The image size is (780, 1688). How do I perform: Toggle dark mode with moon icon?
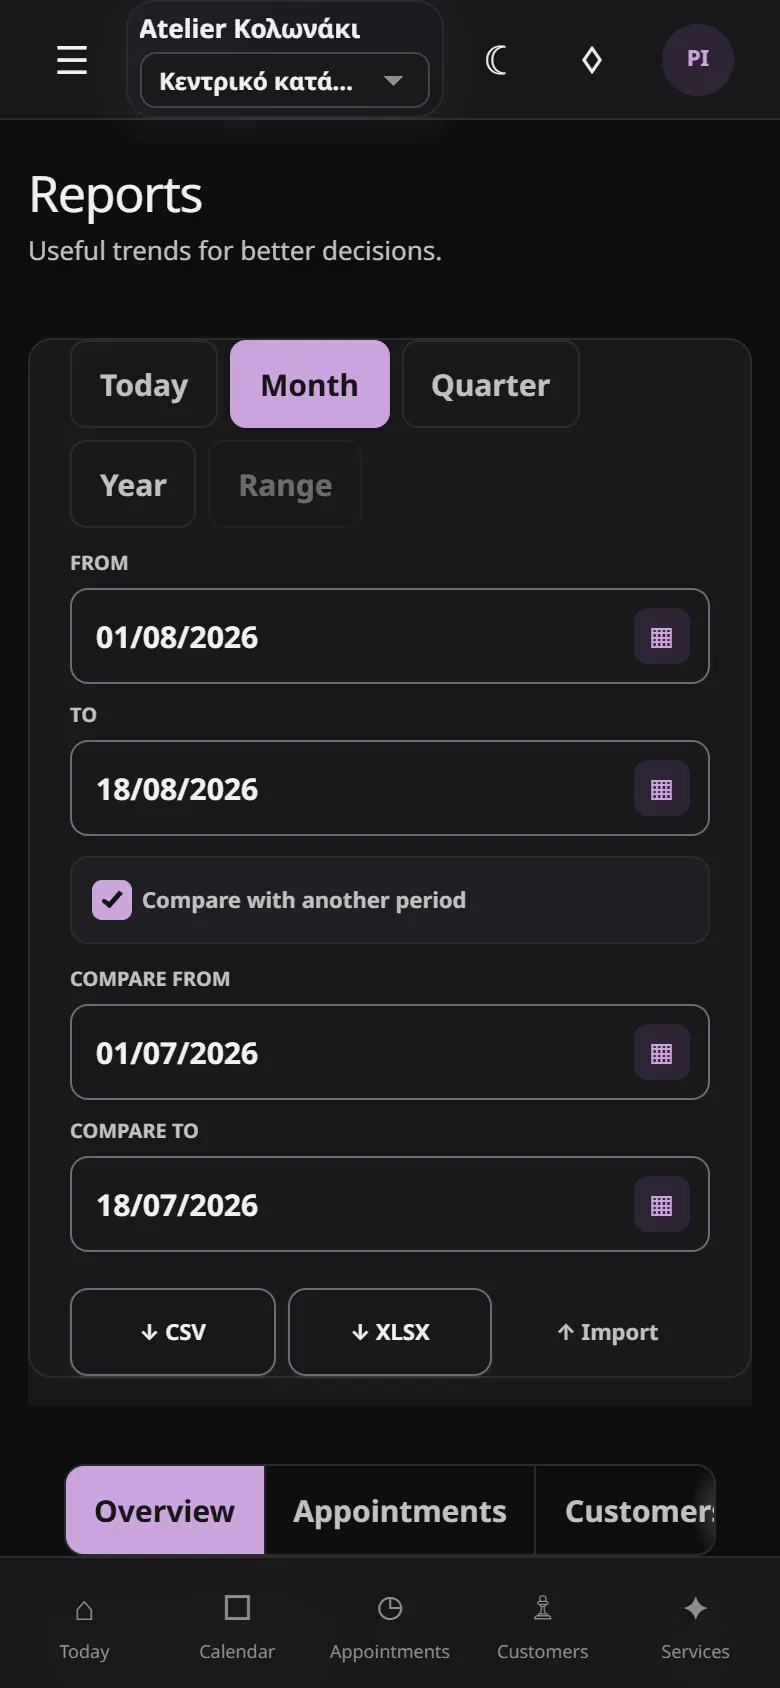[x=496, y=60]
